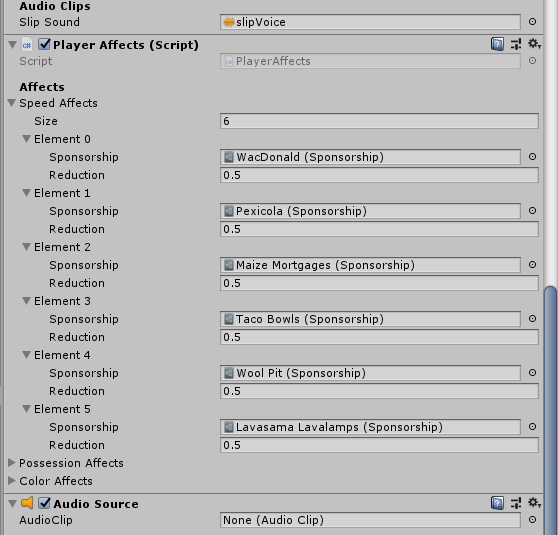558x535 pixels.
Task: Collapse the Player Affects component foldout
Action: click(x=12, y=45)
